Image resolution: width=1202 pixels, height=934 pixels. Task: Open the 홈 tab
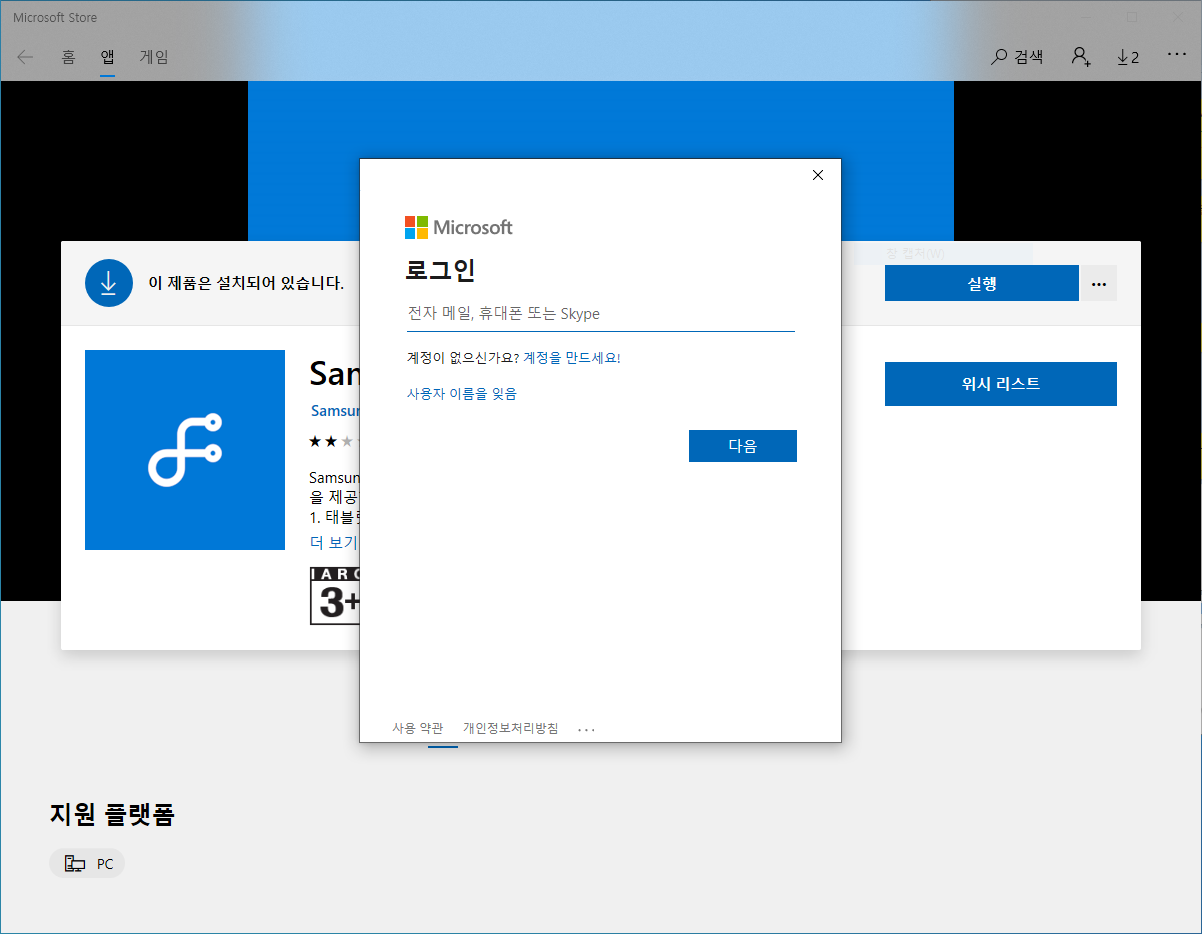click(68, 57)
